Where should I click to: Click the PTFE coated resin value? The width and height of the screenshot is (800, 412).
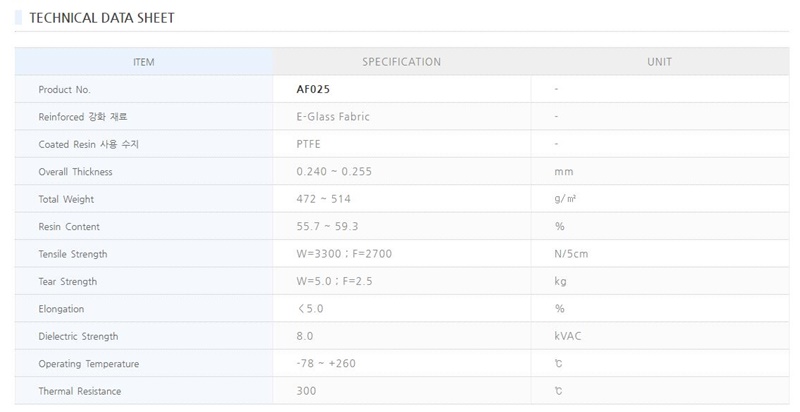pos(308,144)
